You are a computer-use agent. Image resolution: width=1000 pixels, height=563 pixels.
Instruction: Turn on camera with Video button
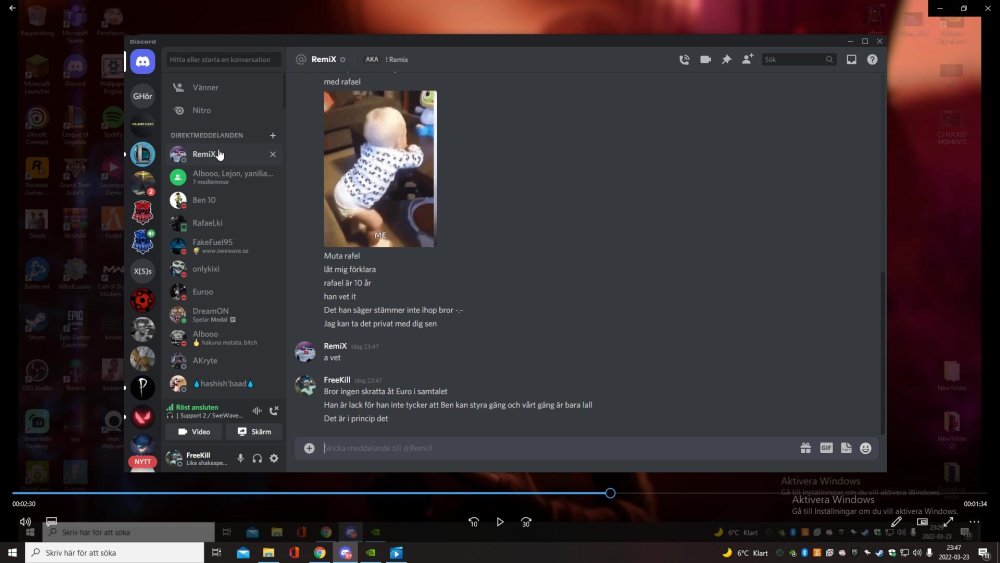pyautogui.click(x=194, y=432)
